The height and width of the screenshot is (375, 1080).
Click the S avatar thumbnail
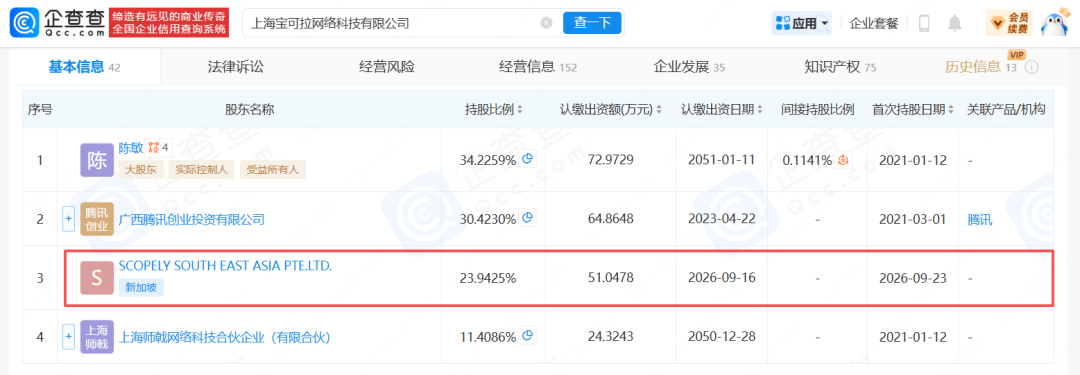coord(96,278)
